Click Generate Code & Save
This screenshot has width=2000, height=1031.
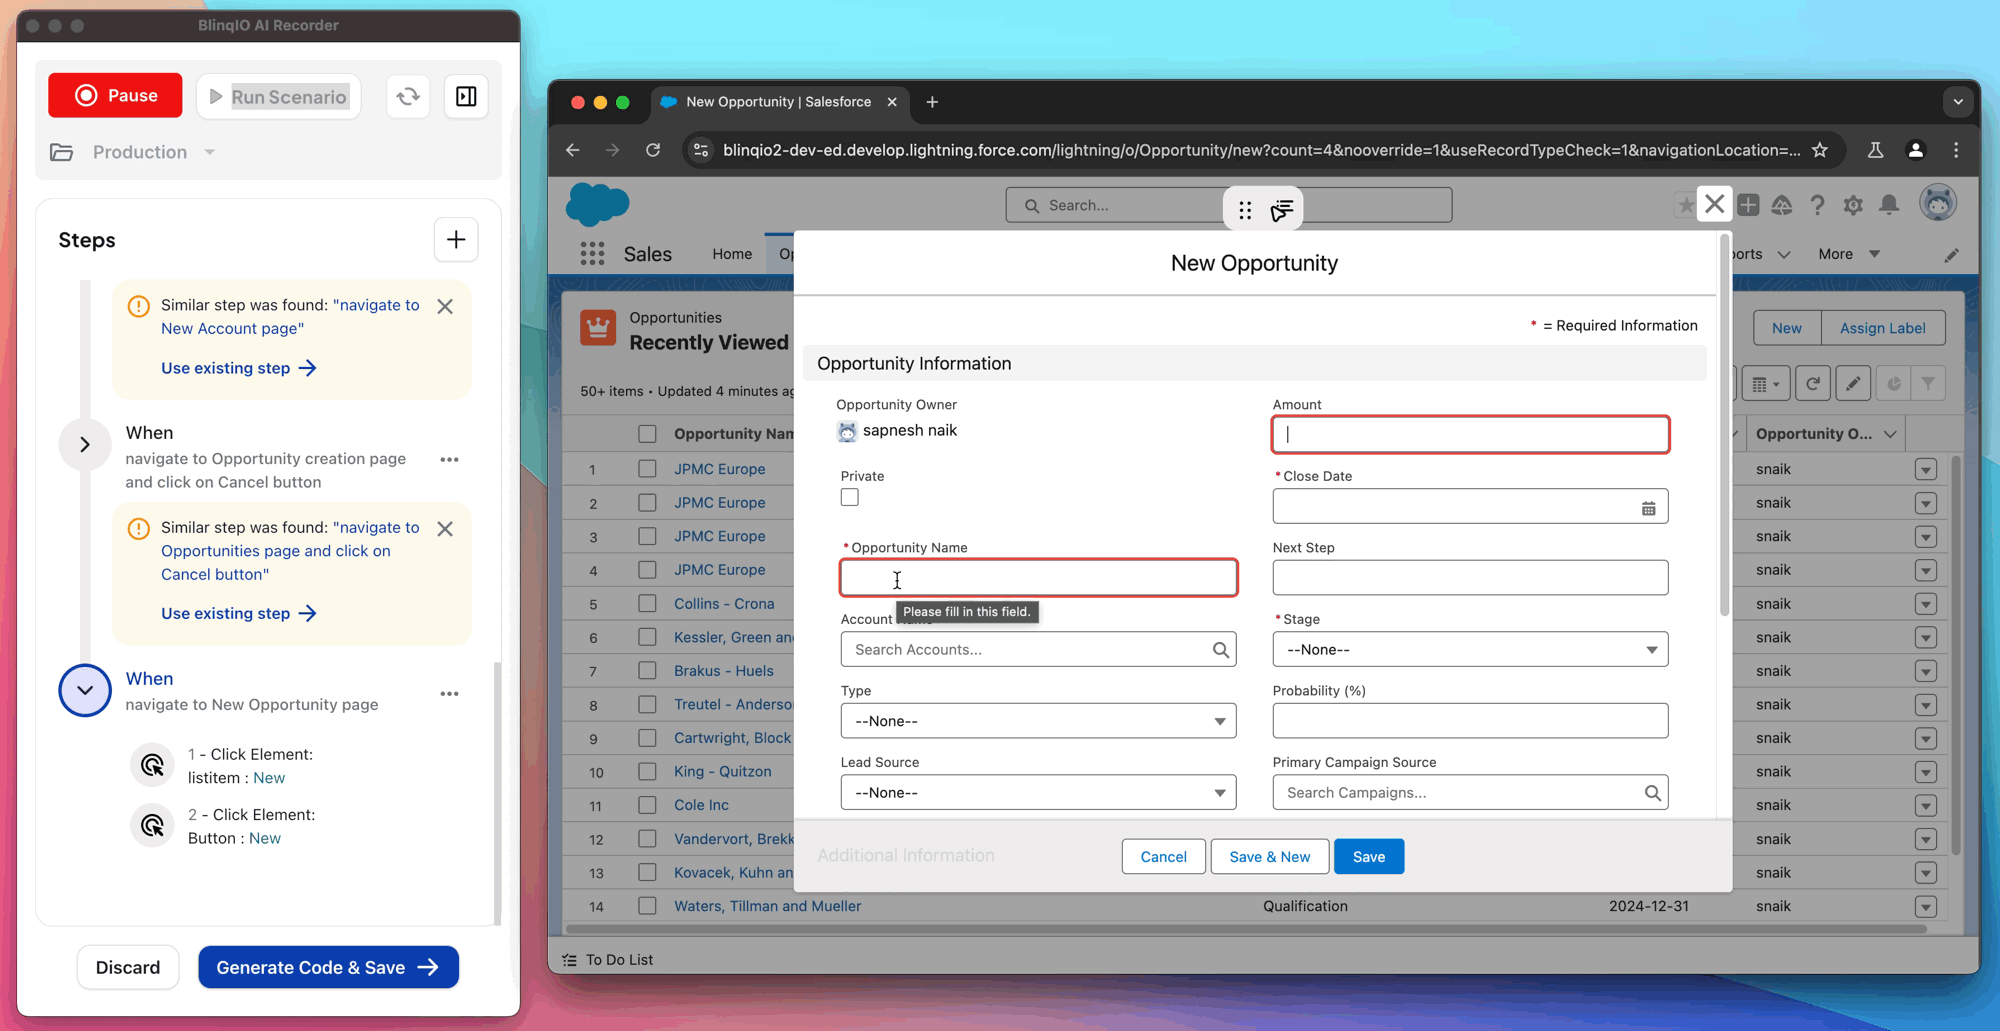coord(328,968)
